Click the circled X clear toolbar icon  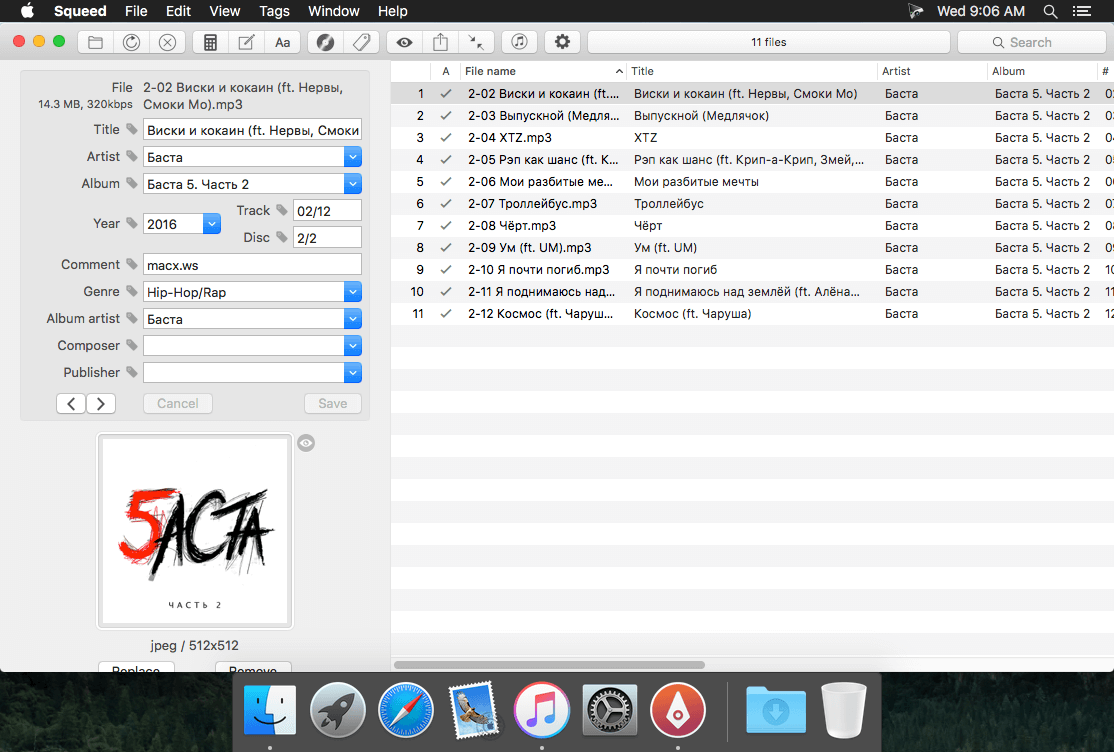(168, 43)
